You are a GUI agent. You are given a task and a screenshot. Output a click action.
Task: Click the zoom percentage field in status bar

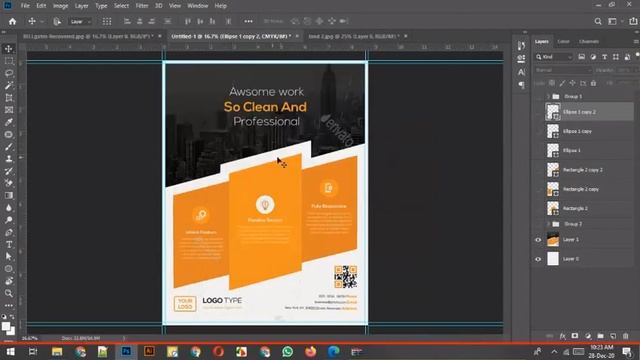pyautogui.click(x=30, y=338)
